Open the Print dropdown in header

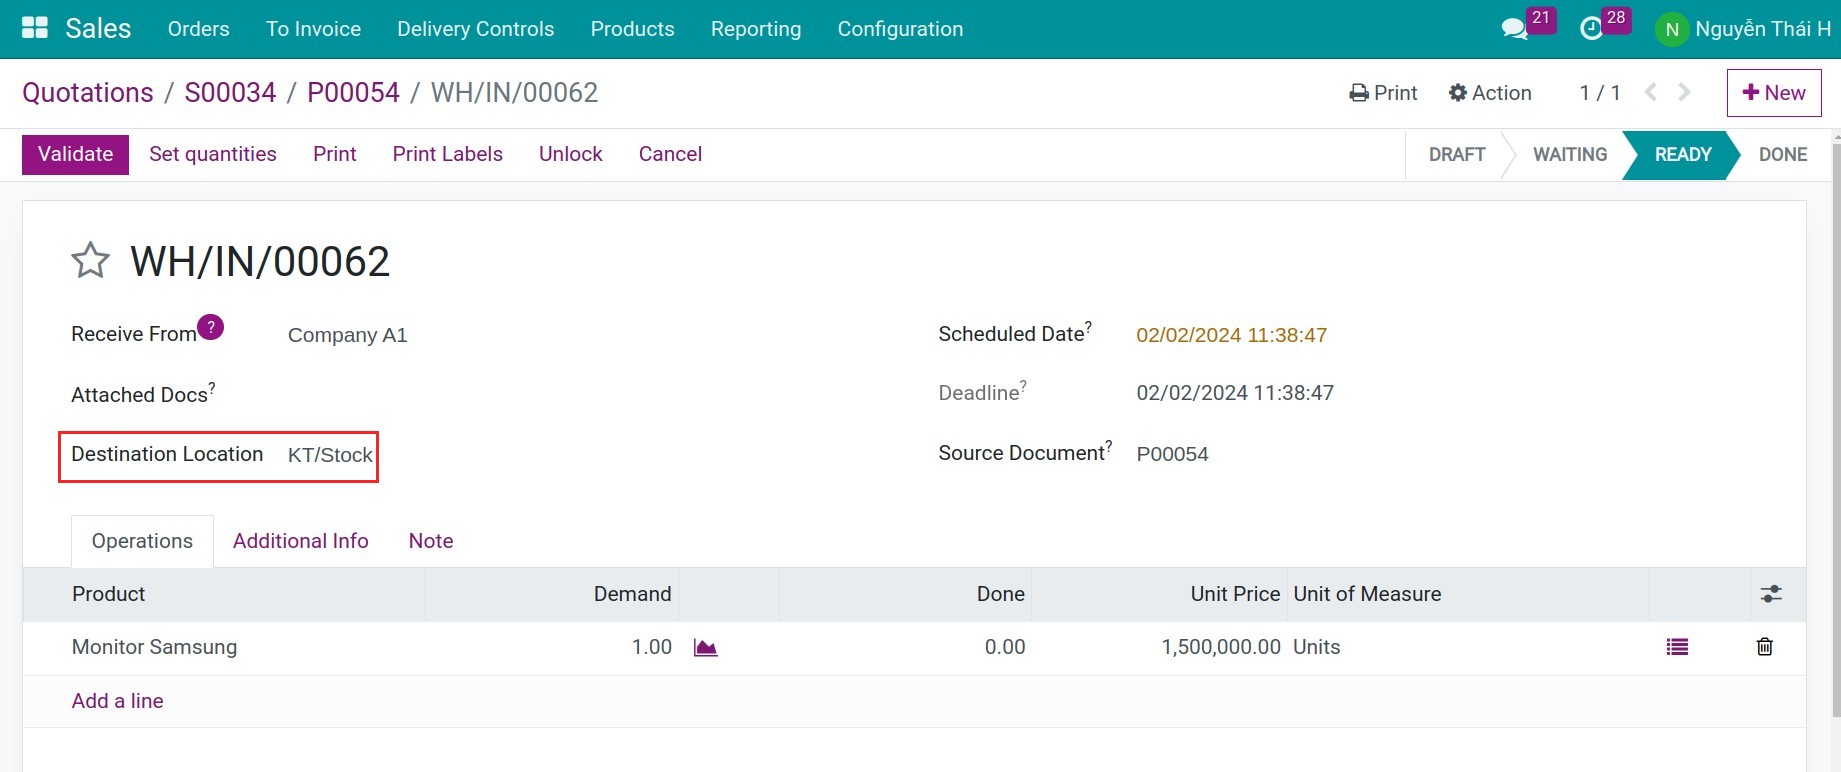point(1383,93)
